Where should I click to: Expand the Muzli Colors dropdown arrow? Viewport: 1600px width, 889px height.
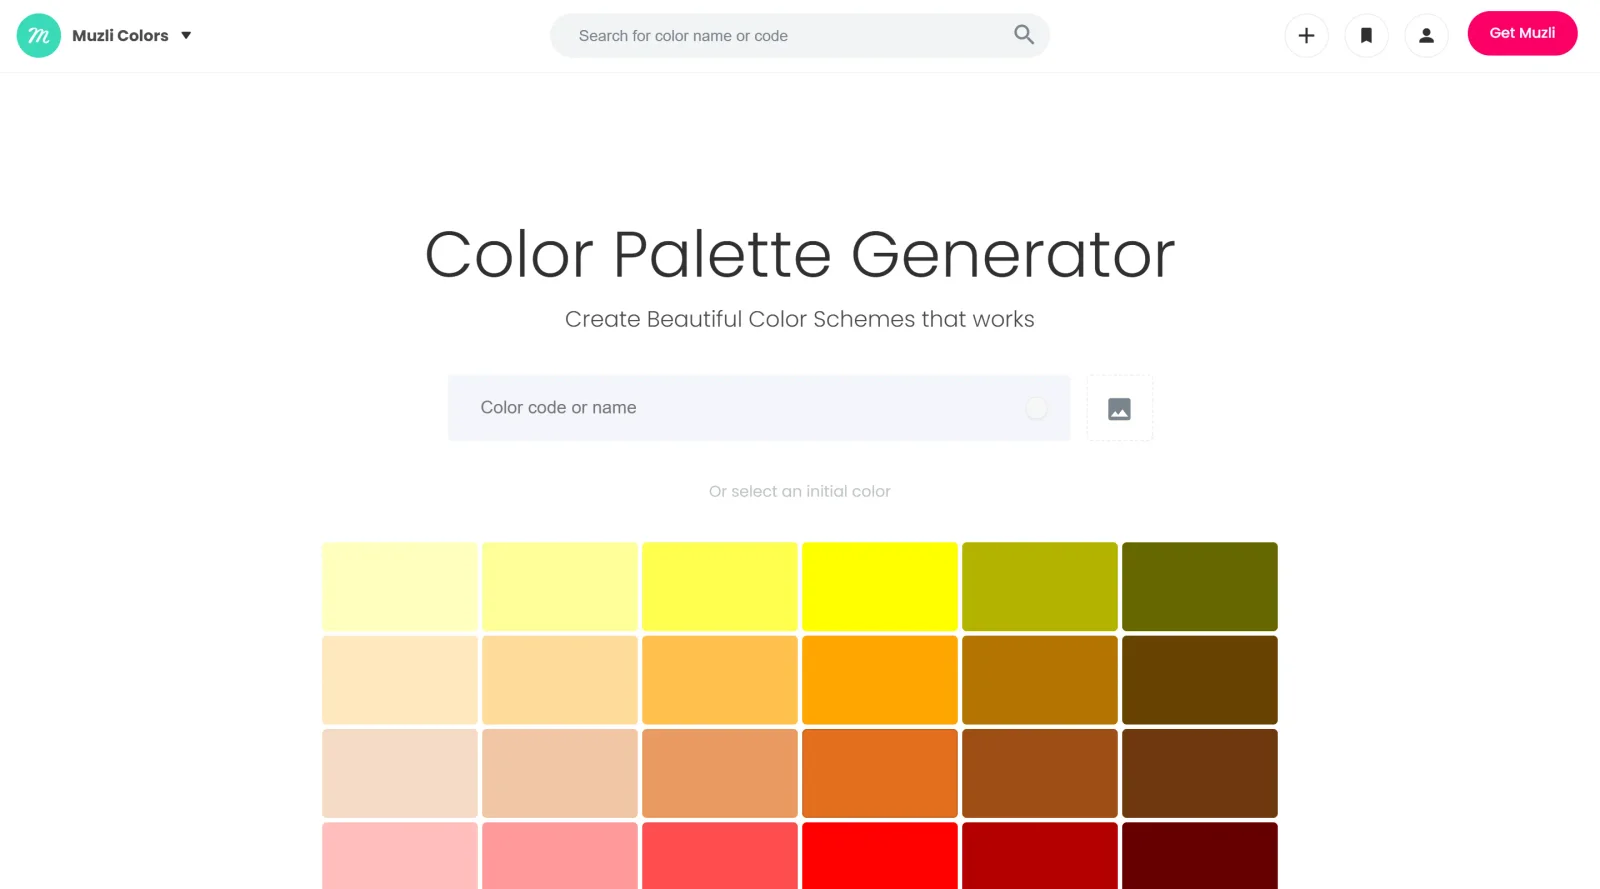point(186,36)
